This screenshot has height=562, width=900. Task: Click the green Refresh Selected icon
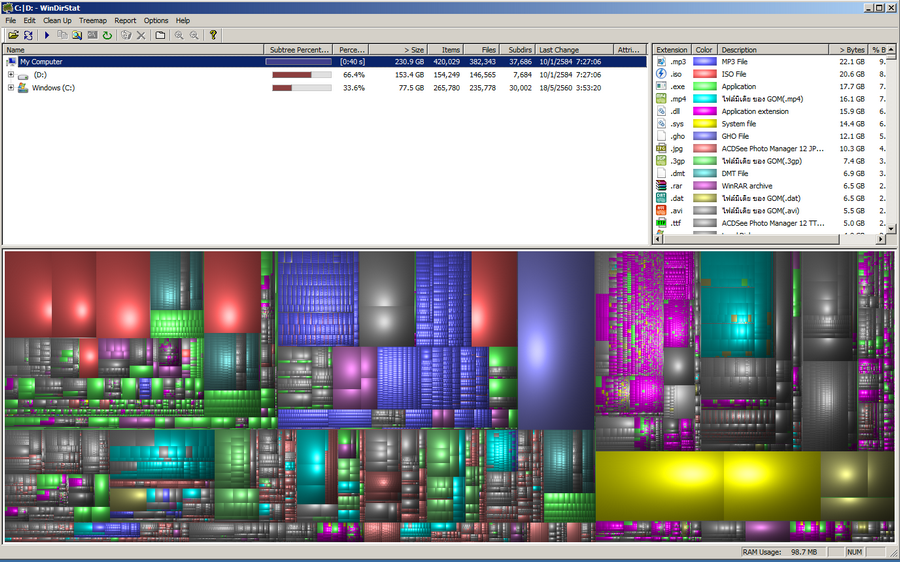[x=107, y=35]
